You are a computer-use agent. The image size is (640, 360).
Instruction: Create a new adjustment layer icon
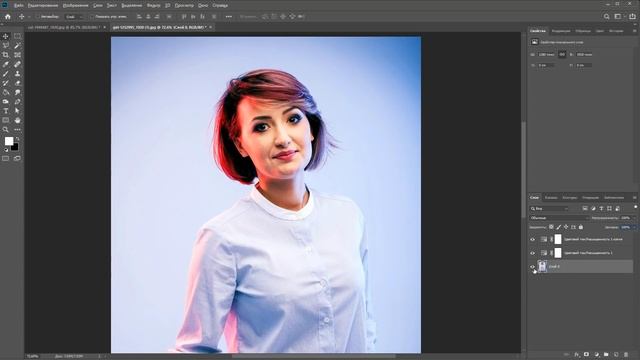(596, 355)
